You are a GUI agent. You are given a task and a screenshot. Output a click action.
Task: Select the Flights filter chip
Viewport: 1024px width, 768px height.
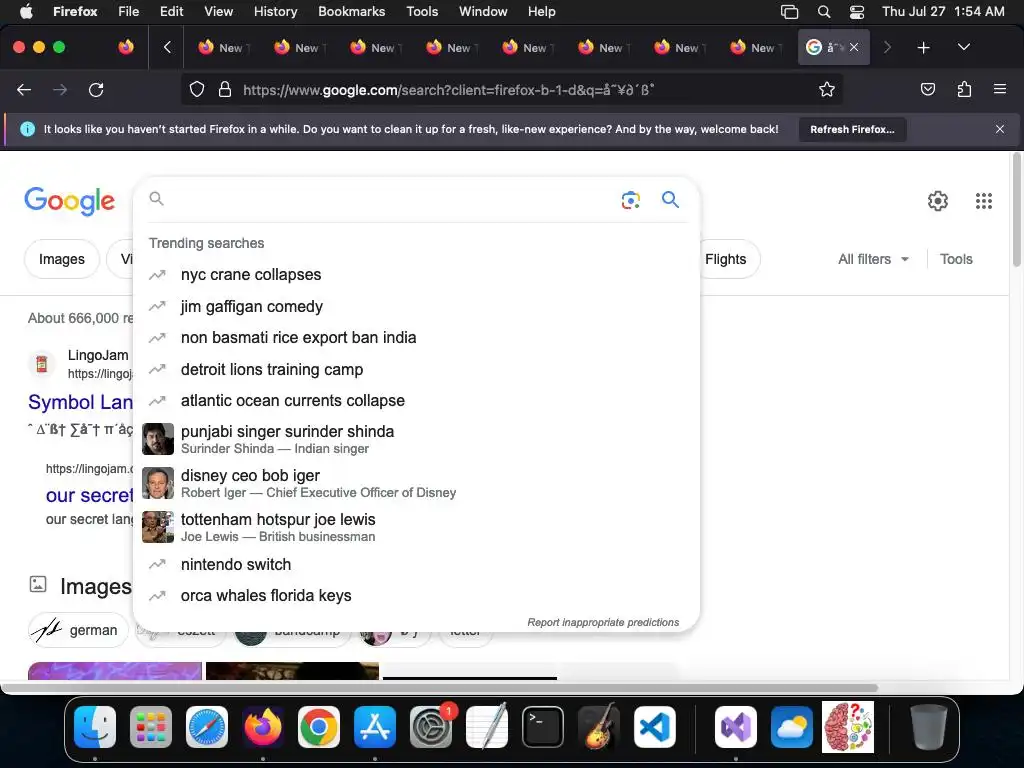coord(729,259)
